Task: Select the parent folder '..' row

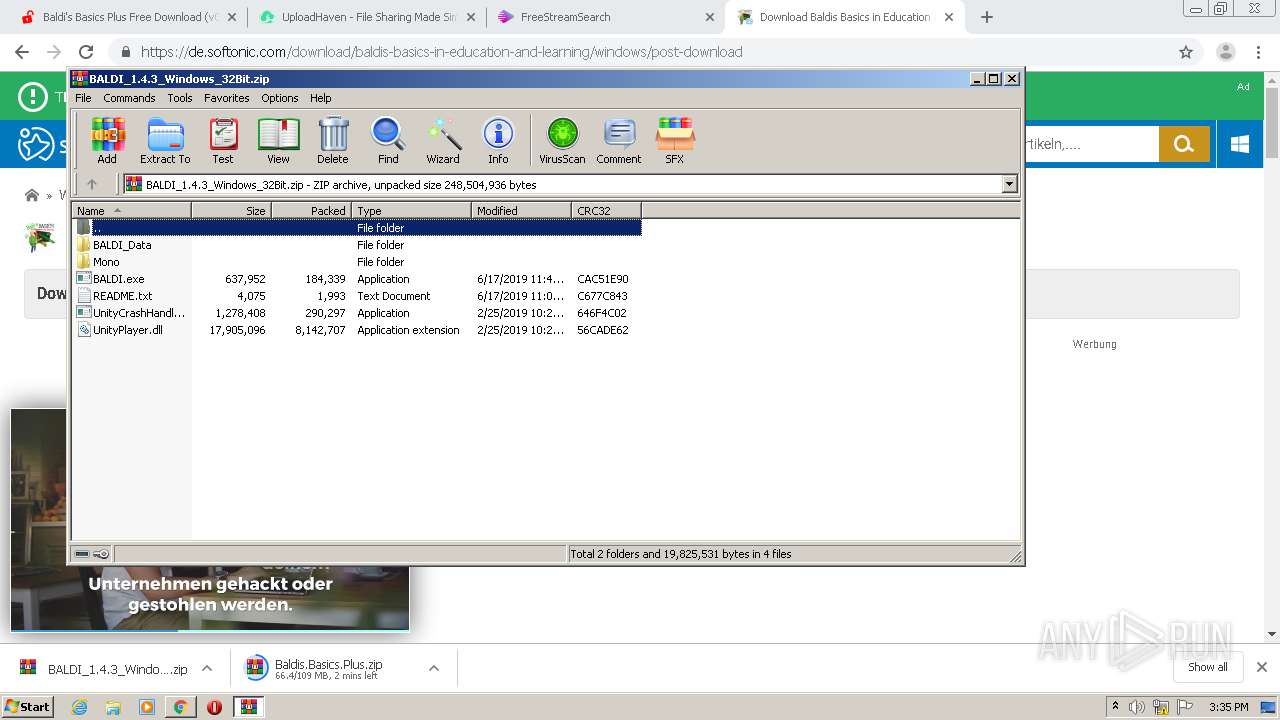Action: (357, 228)
